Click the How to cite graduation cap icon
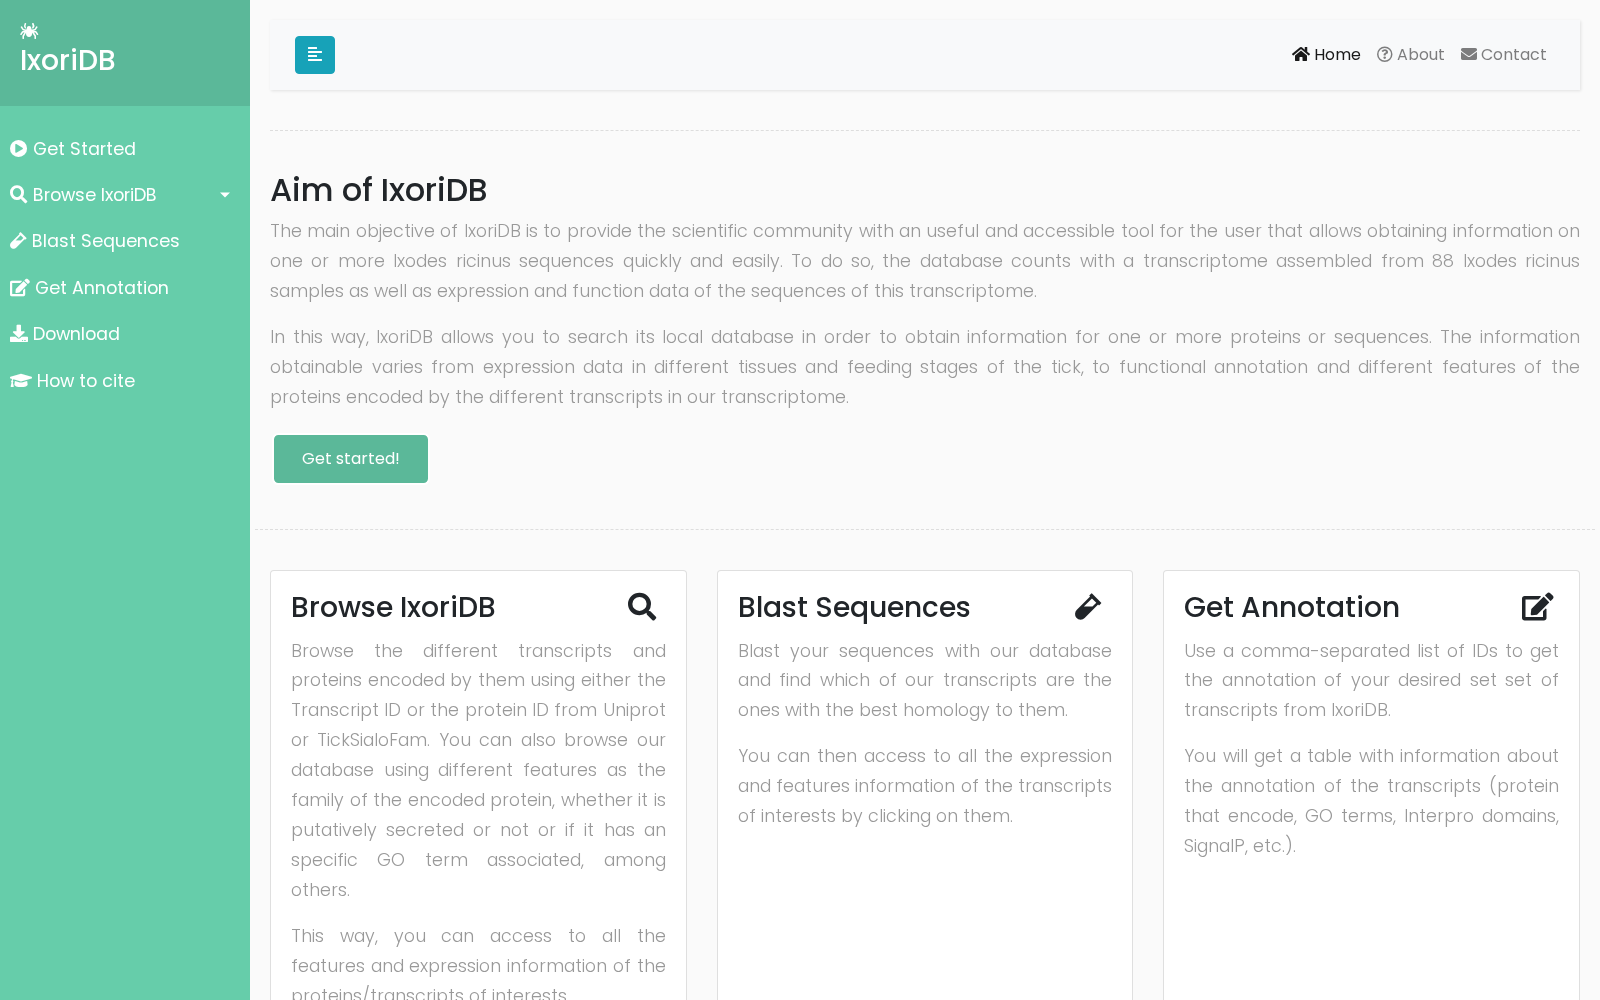The height and width of the screenshot is (1000, 1600). point(21,381)
